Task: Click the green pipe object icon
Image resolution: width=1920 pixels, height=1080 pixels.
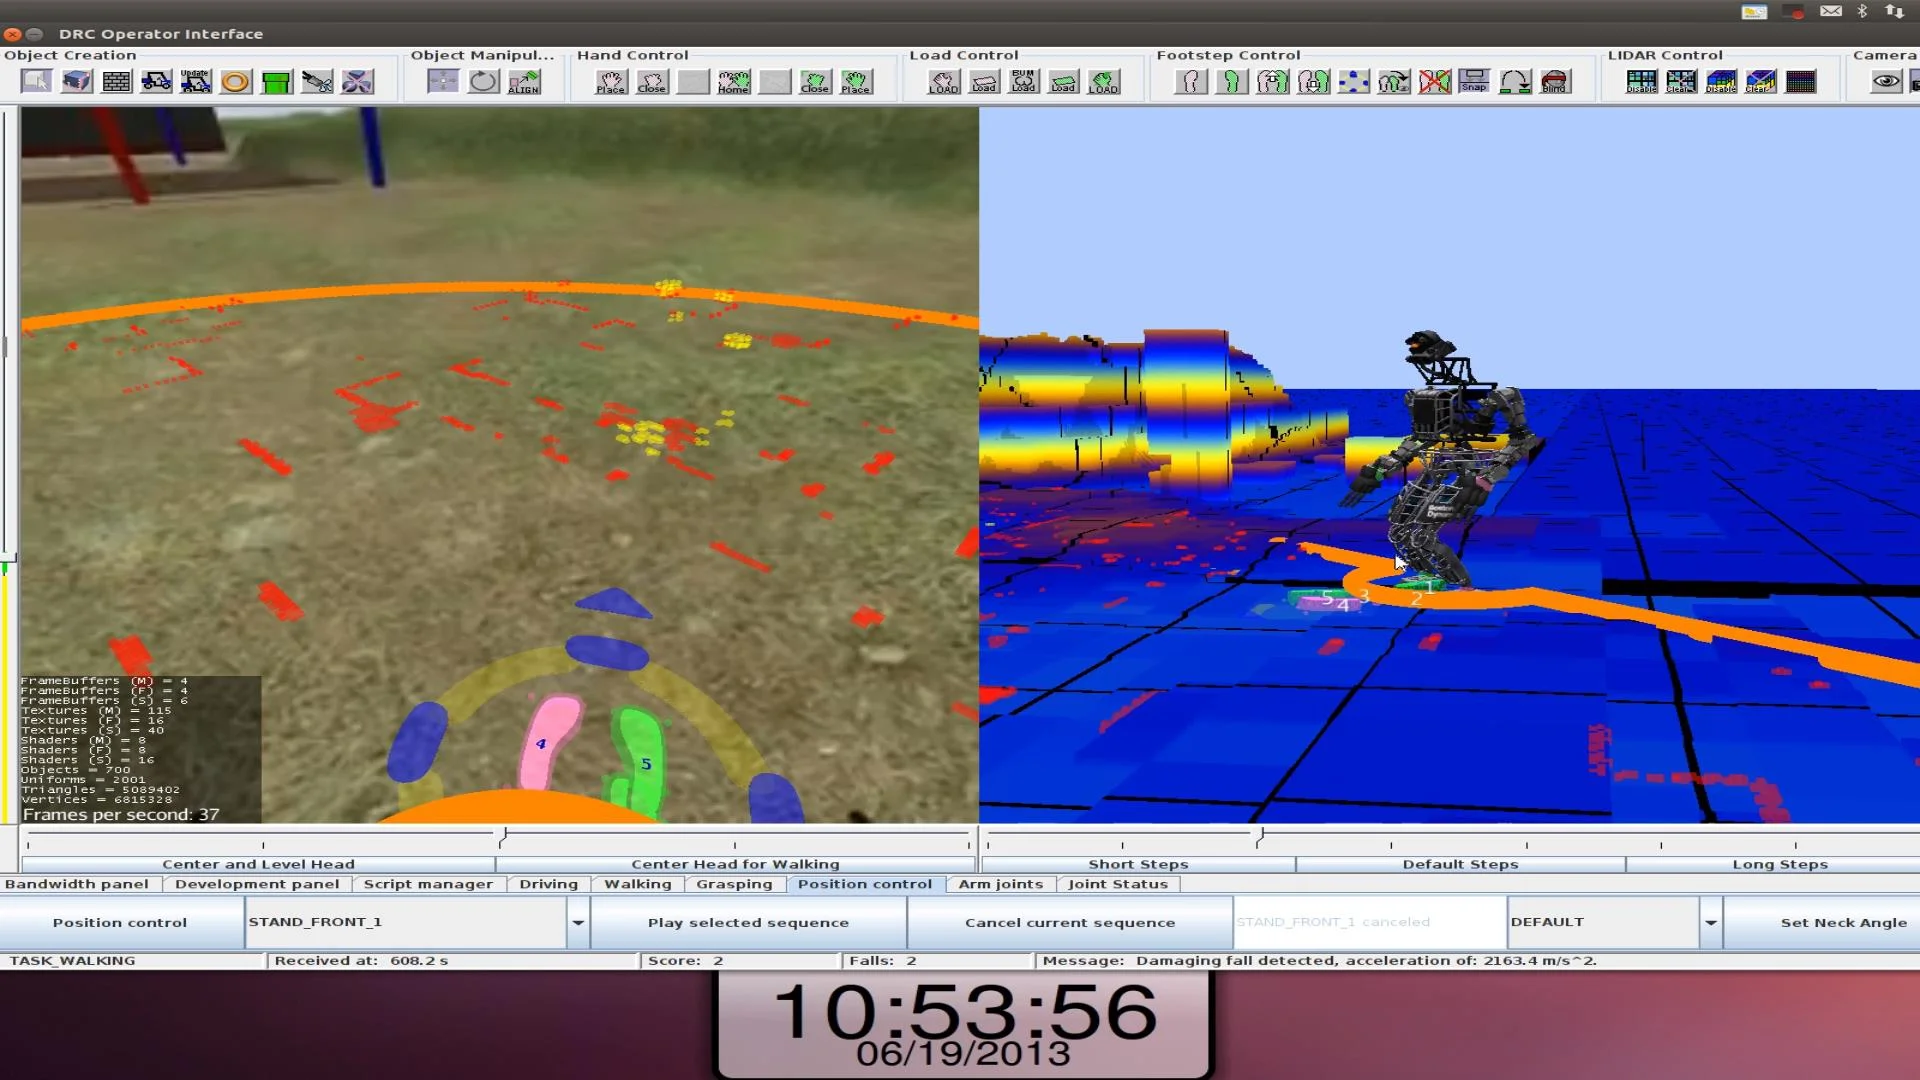Action: (x=276, y=82)
